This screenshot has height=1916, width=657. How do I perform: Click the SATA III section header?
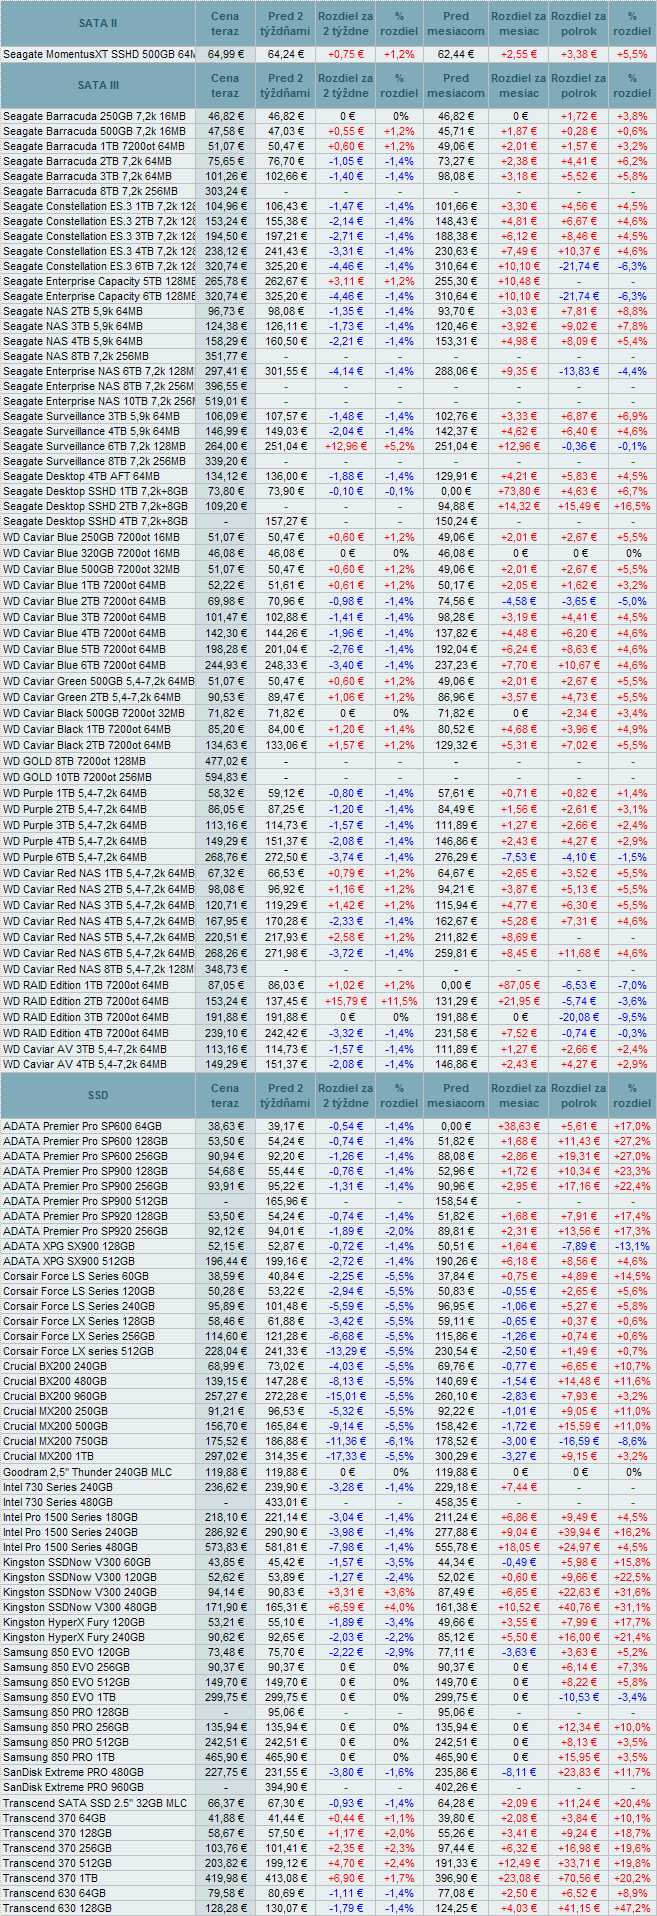tap(98, 85)
